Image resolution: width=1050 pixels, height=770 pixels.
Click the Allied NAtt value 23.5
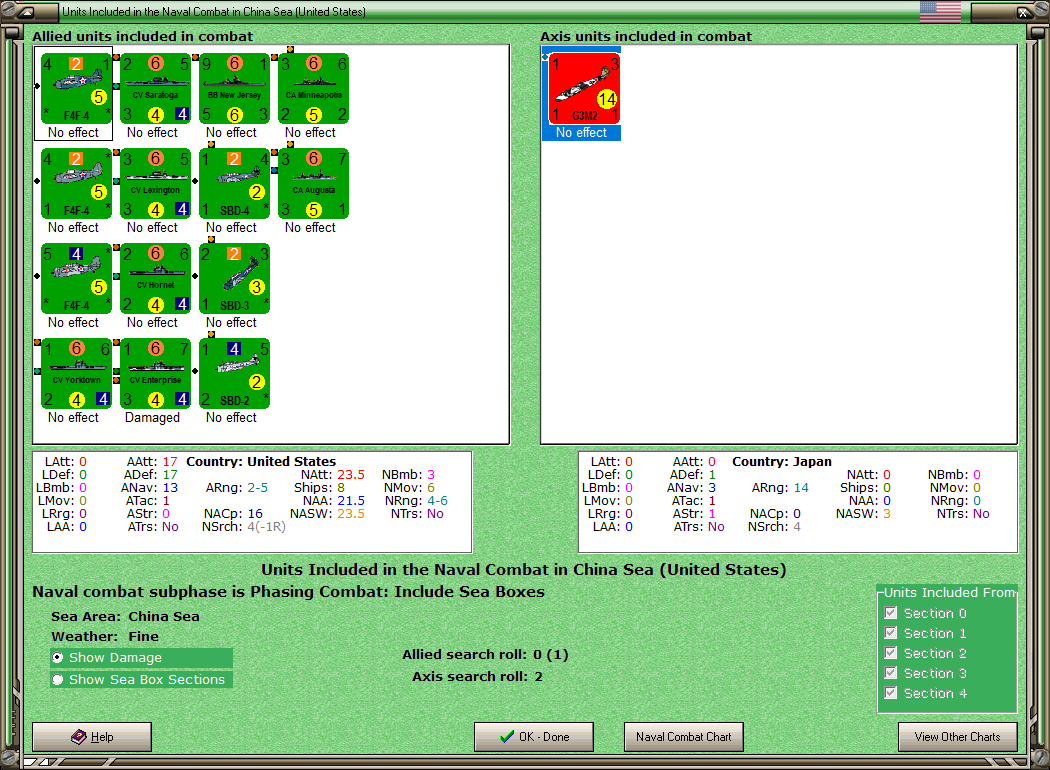click(x=351, y=475)
